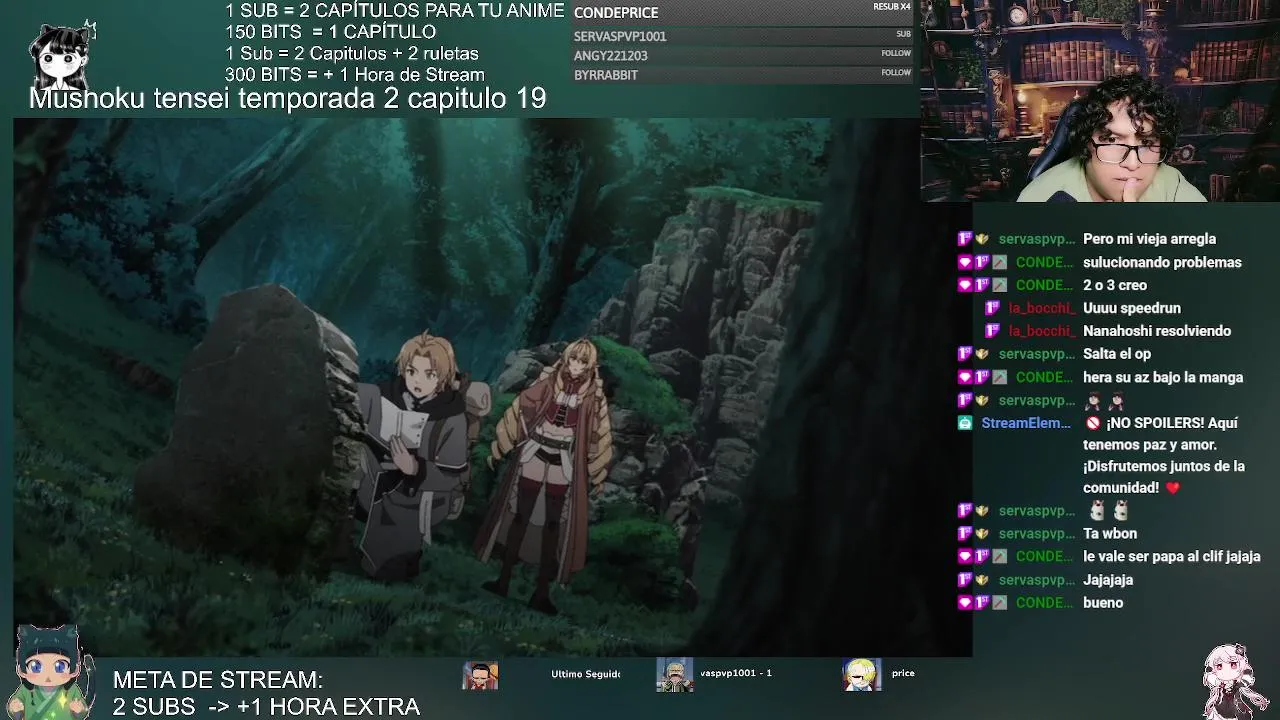Click the pickaxe badge on 'le vale ser papa' row

pyautogui.click(x=999, y=557)
